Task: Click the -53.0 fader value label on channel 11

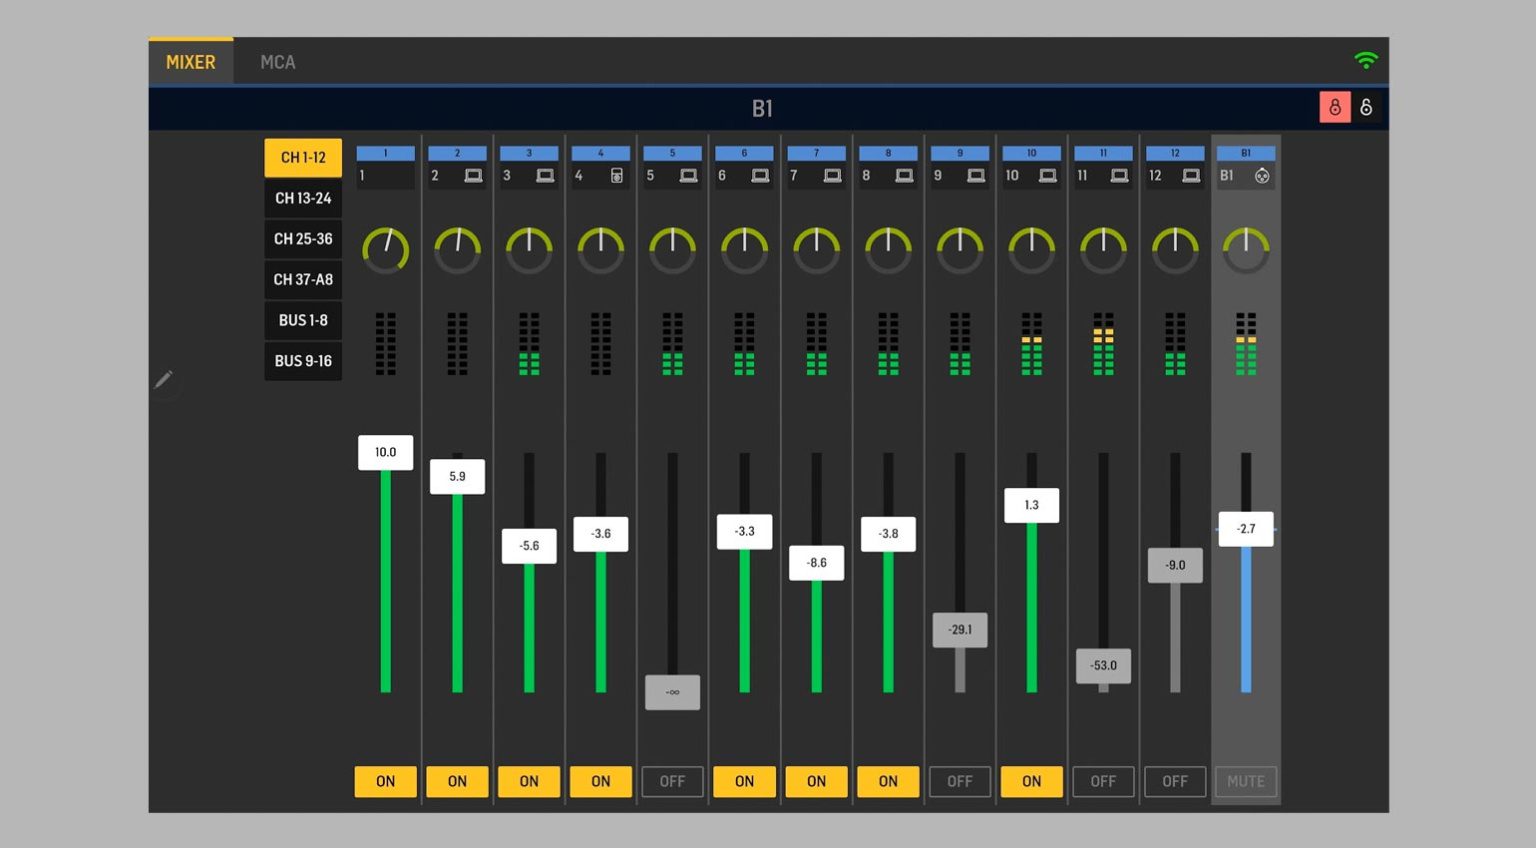Action: 1103,665
